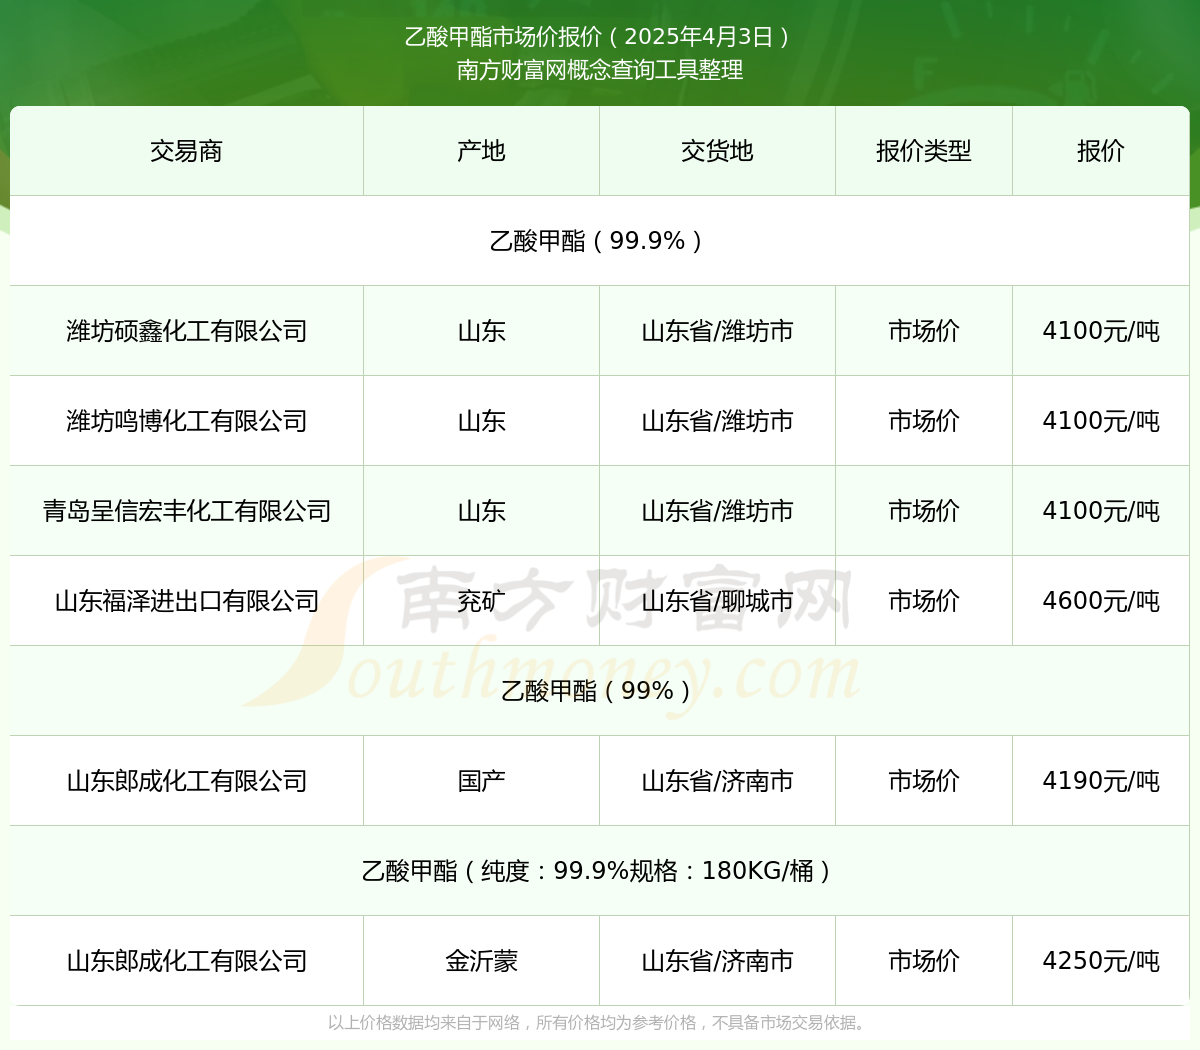Click the 交货地 column header

(x=717, y=151)
